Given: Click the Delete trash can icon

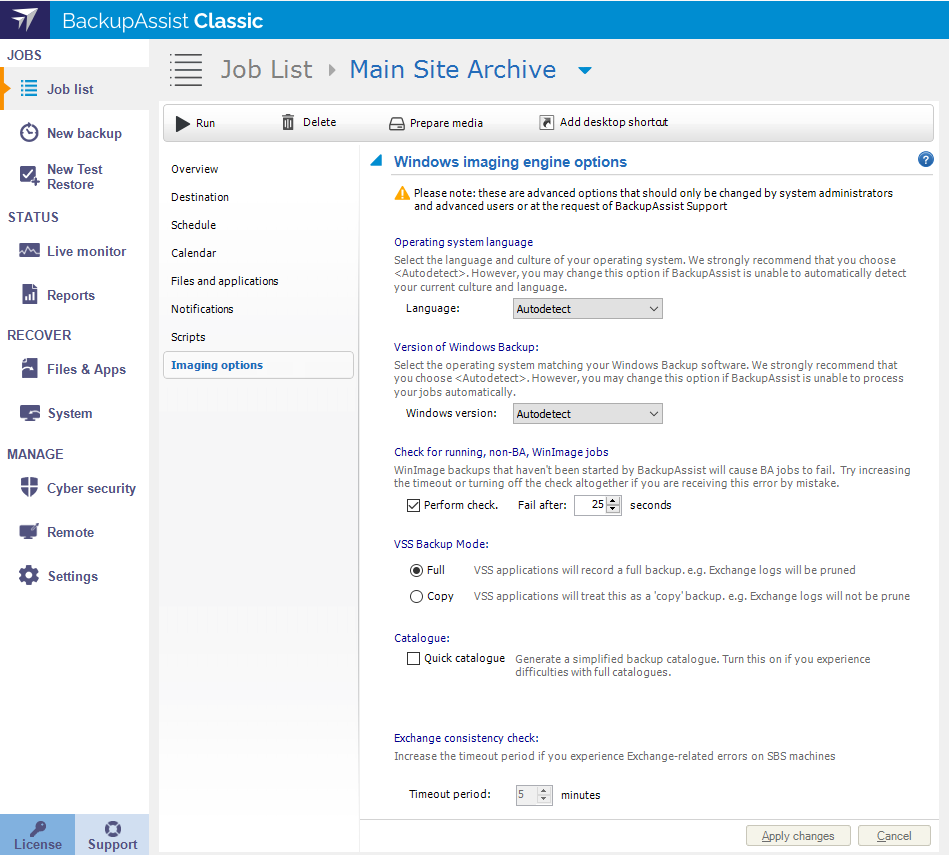Looking at the screenshot, I should (x=288, y=122).
